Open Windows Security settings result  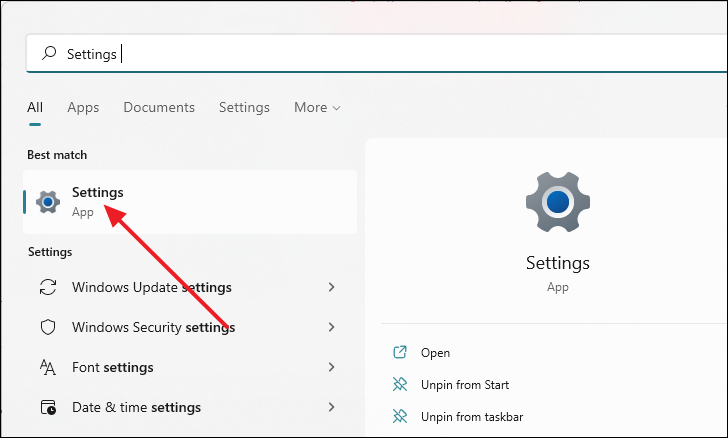pos(188,327)
